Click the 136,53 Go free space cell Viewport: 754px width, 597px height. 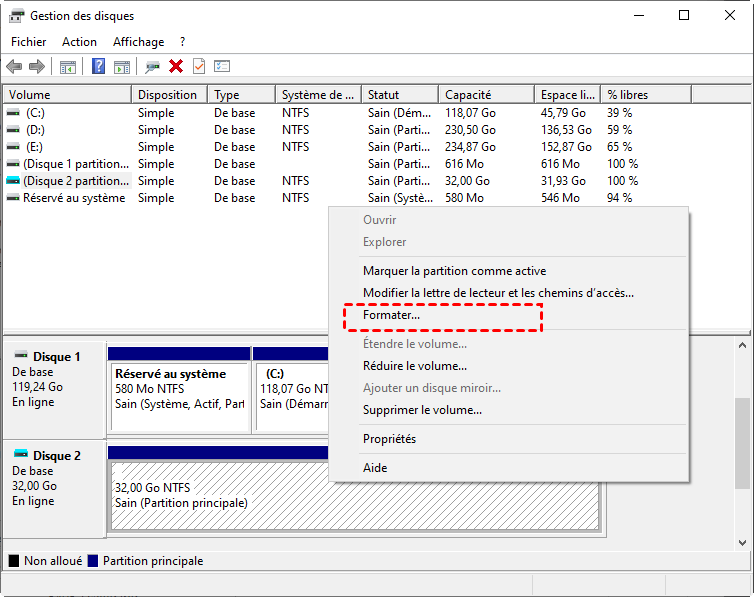pos(566,130)
